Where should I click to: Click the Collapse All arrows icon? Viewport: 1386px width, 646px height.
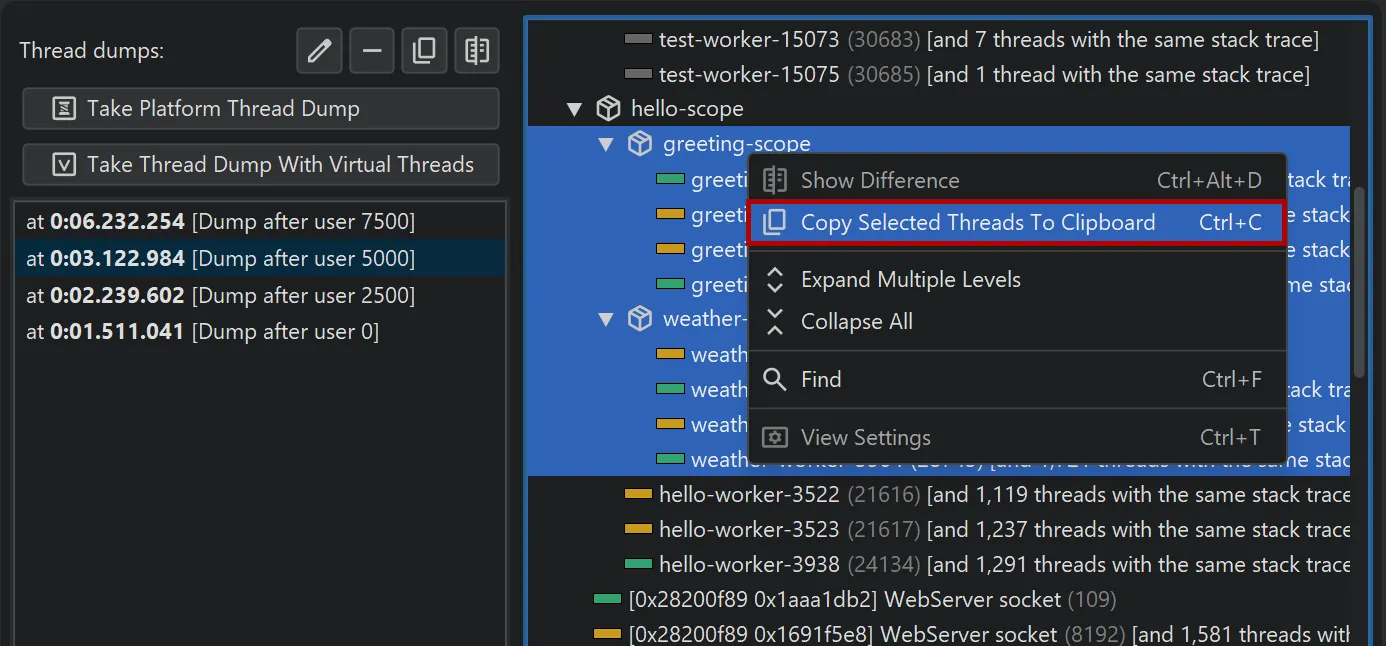(775, 322)
